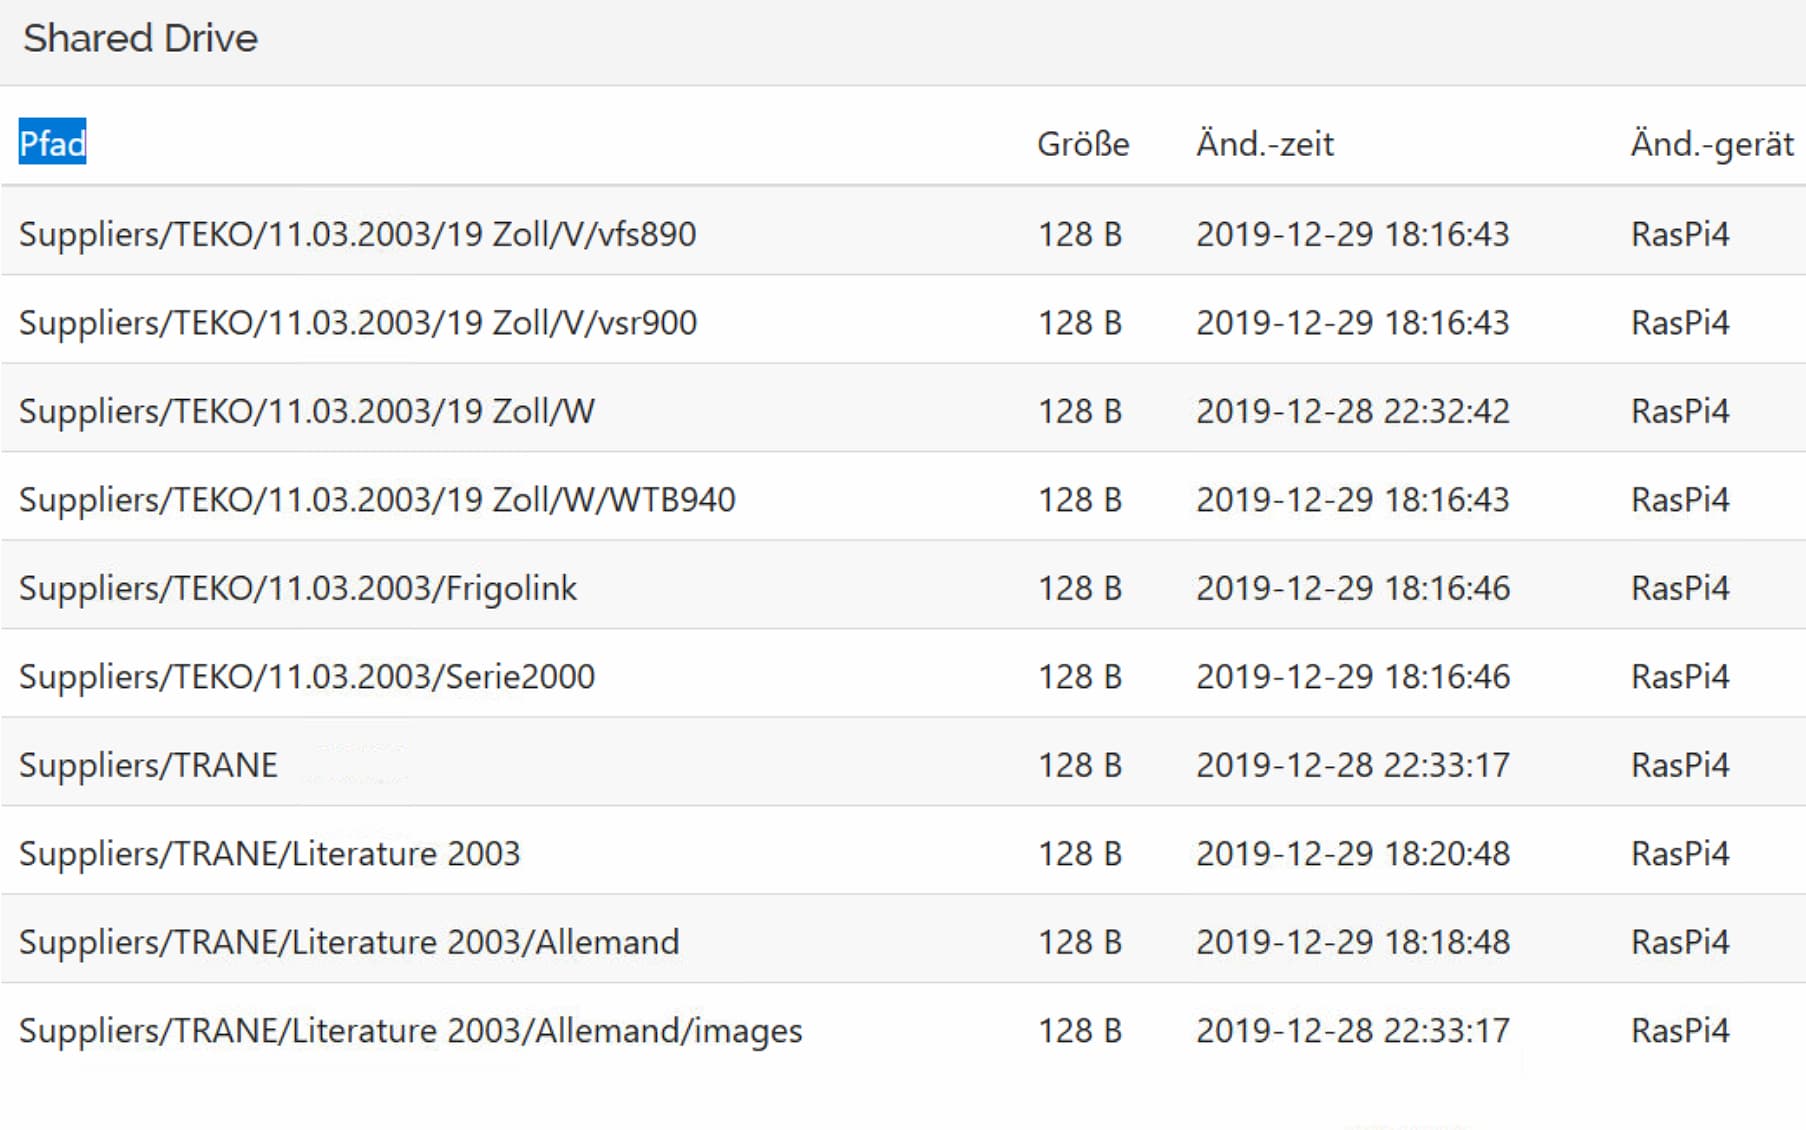Click timestamp 2019-12-29 18:20:48
This screenshot has height=1130, width=1806.
(x=1353, y=854)
